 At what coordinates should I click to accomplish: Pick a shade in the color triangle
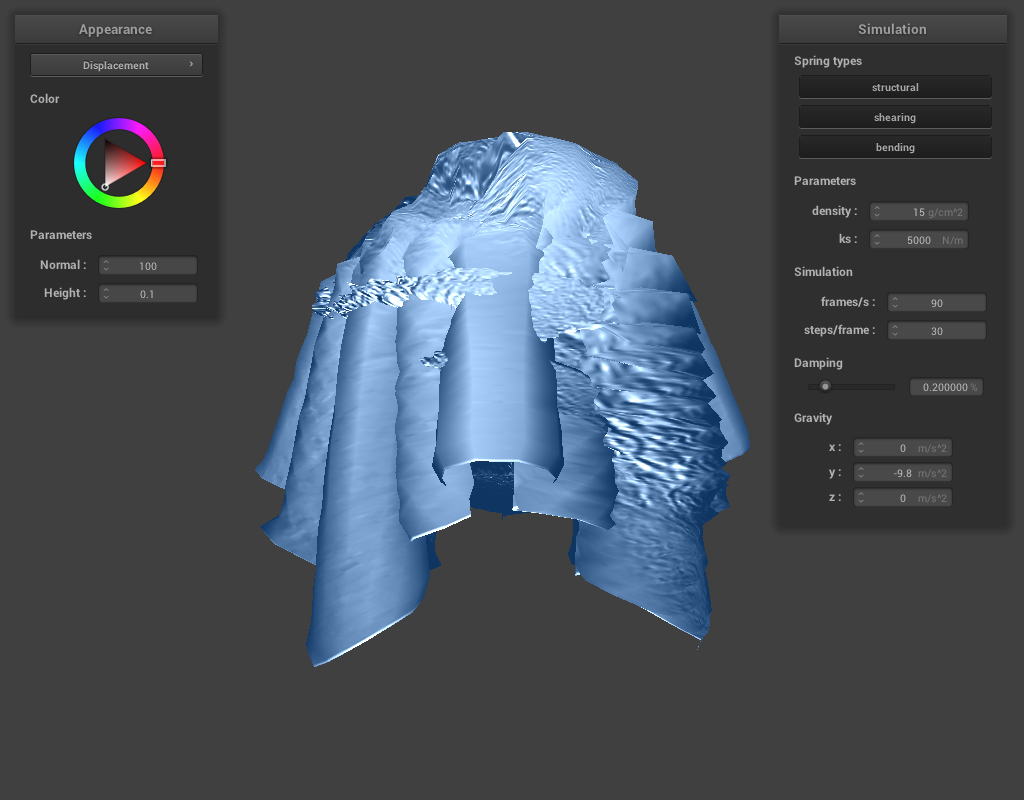tap(122, 162)
